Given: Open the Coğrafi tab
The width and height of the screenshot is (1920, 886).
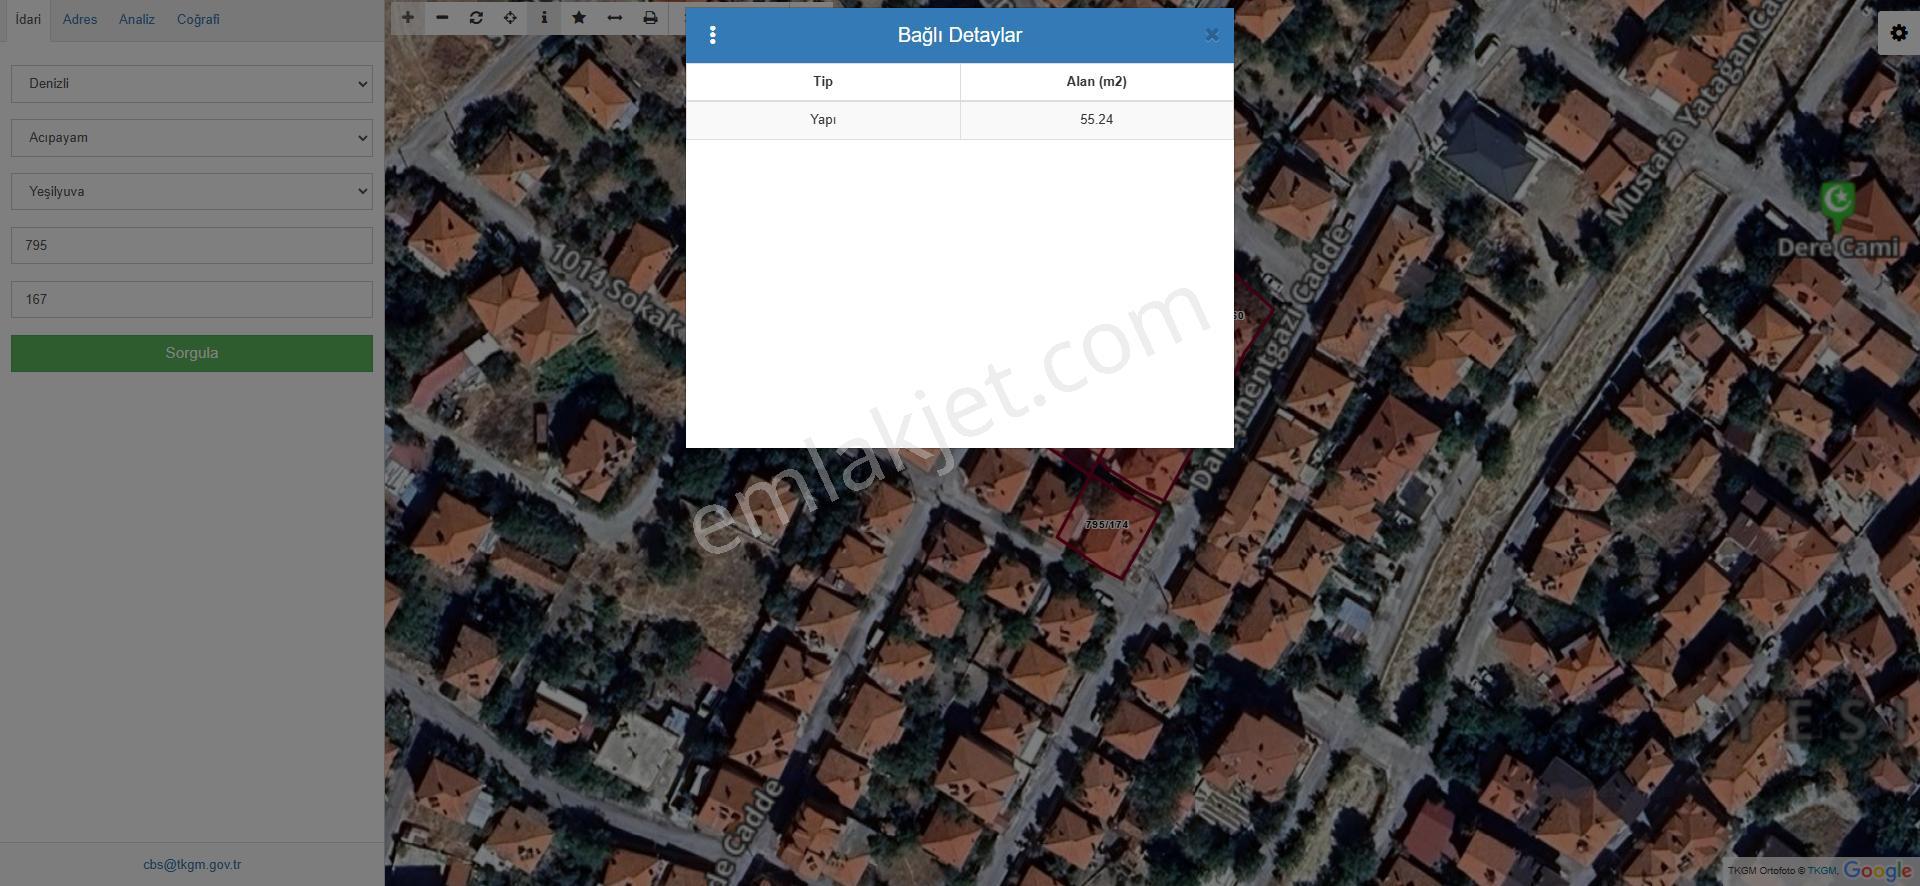Looking at the screenshot, I should [x=198, y=19].
